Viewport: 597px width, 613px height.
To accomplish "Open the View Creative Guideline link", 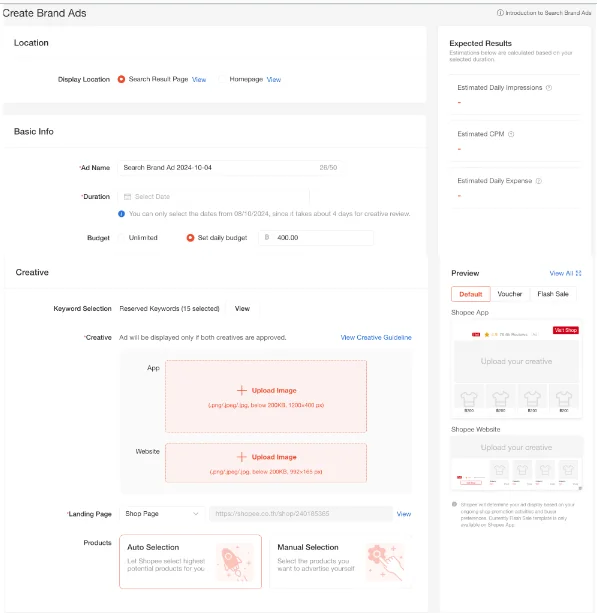I will [x=376, y=337].
